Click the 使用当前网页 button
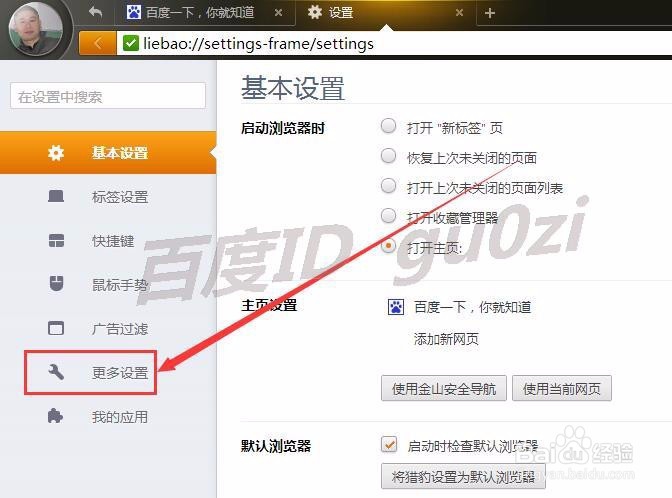The width and height of the screenshot is (672, 498). pos(561,388)
